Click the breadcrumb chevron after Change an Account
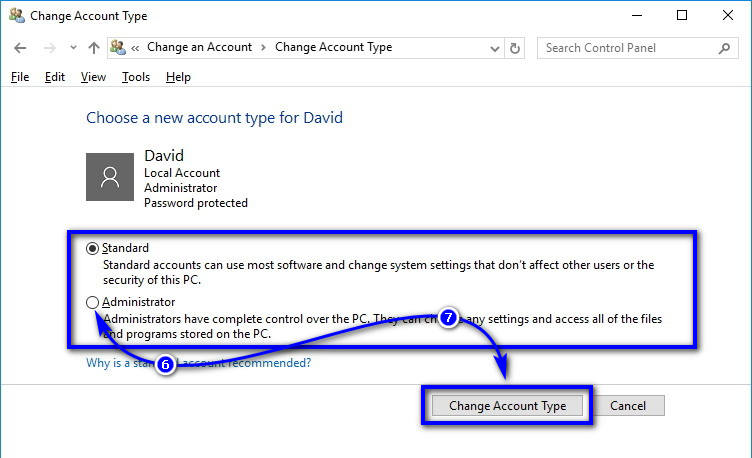Screen dimensions: 752x458 [263, 48]
